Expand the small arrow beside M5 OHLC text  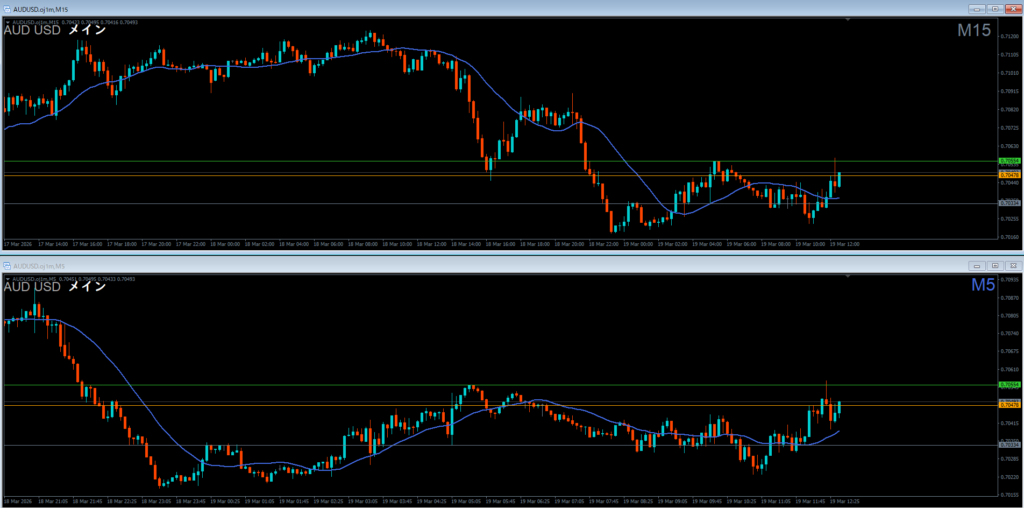coord(6,278)
